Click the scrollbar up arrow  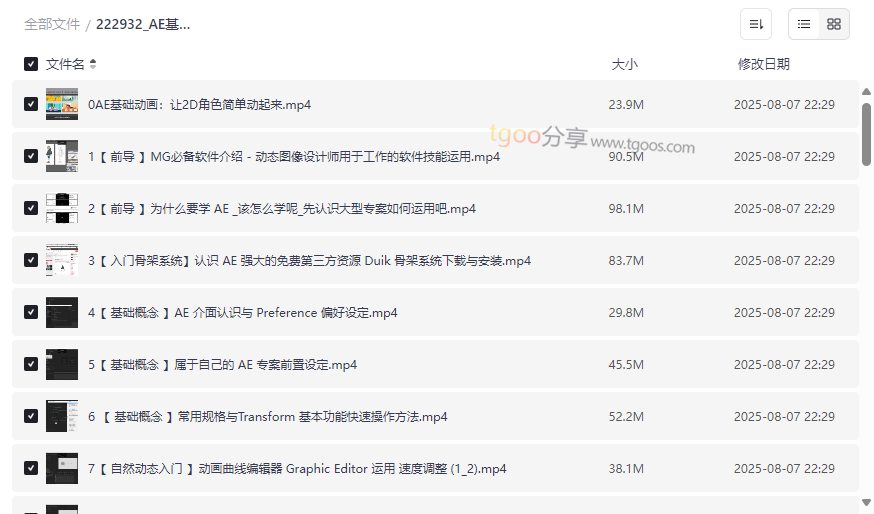pyautogui.click(x=866, y=92)
